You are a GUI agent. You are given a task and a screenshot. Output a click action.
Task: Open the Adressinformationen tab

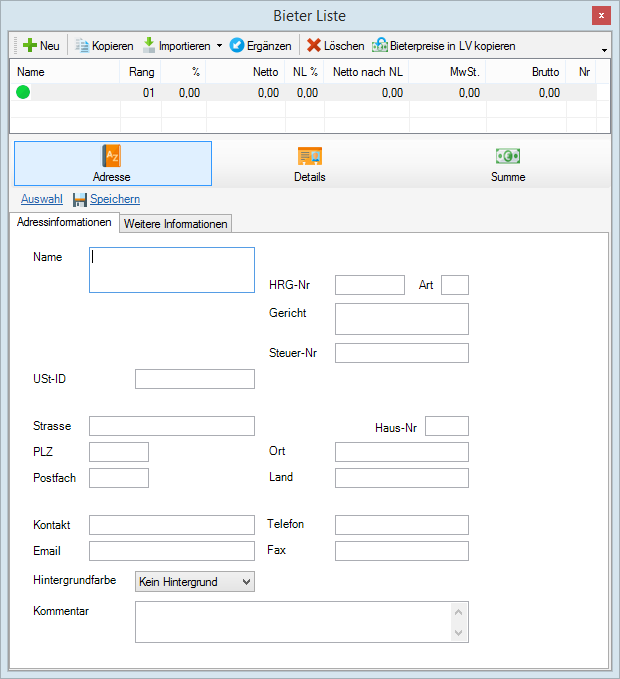(x=64, y=222)
